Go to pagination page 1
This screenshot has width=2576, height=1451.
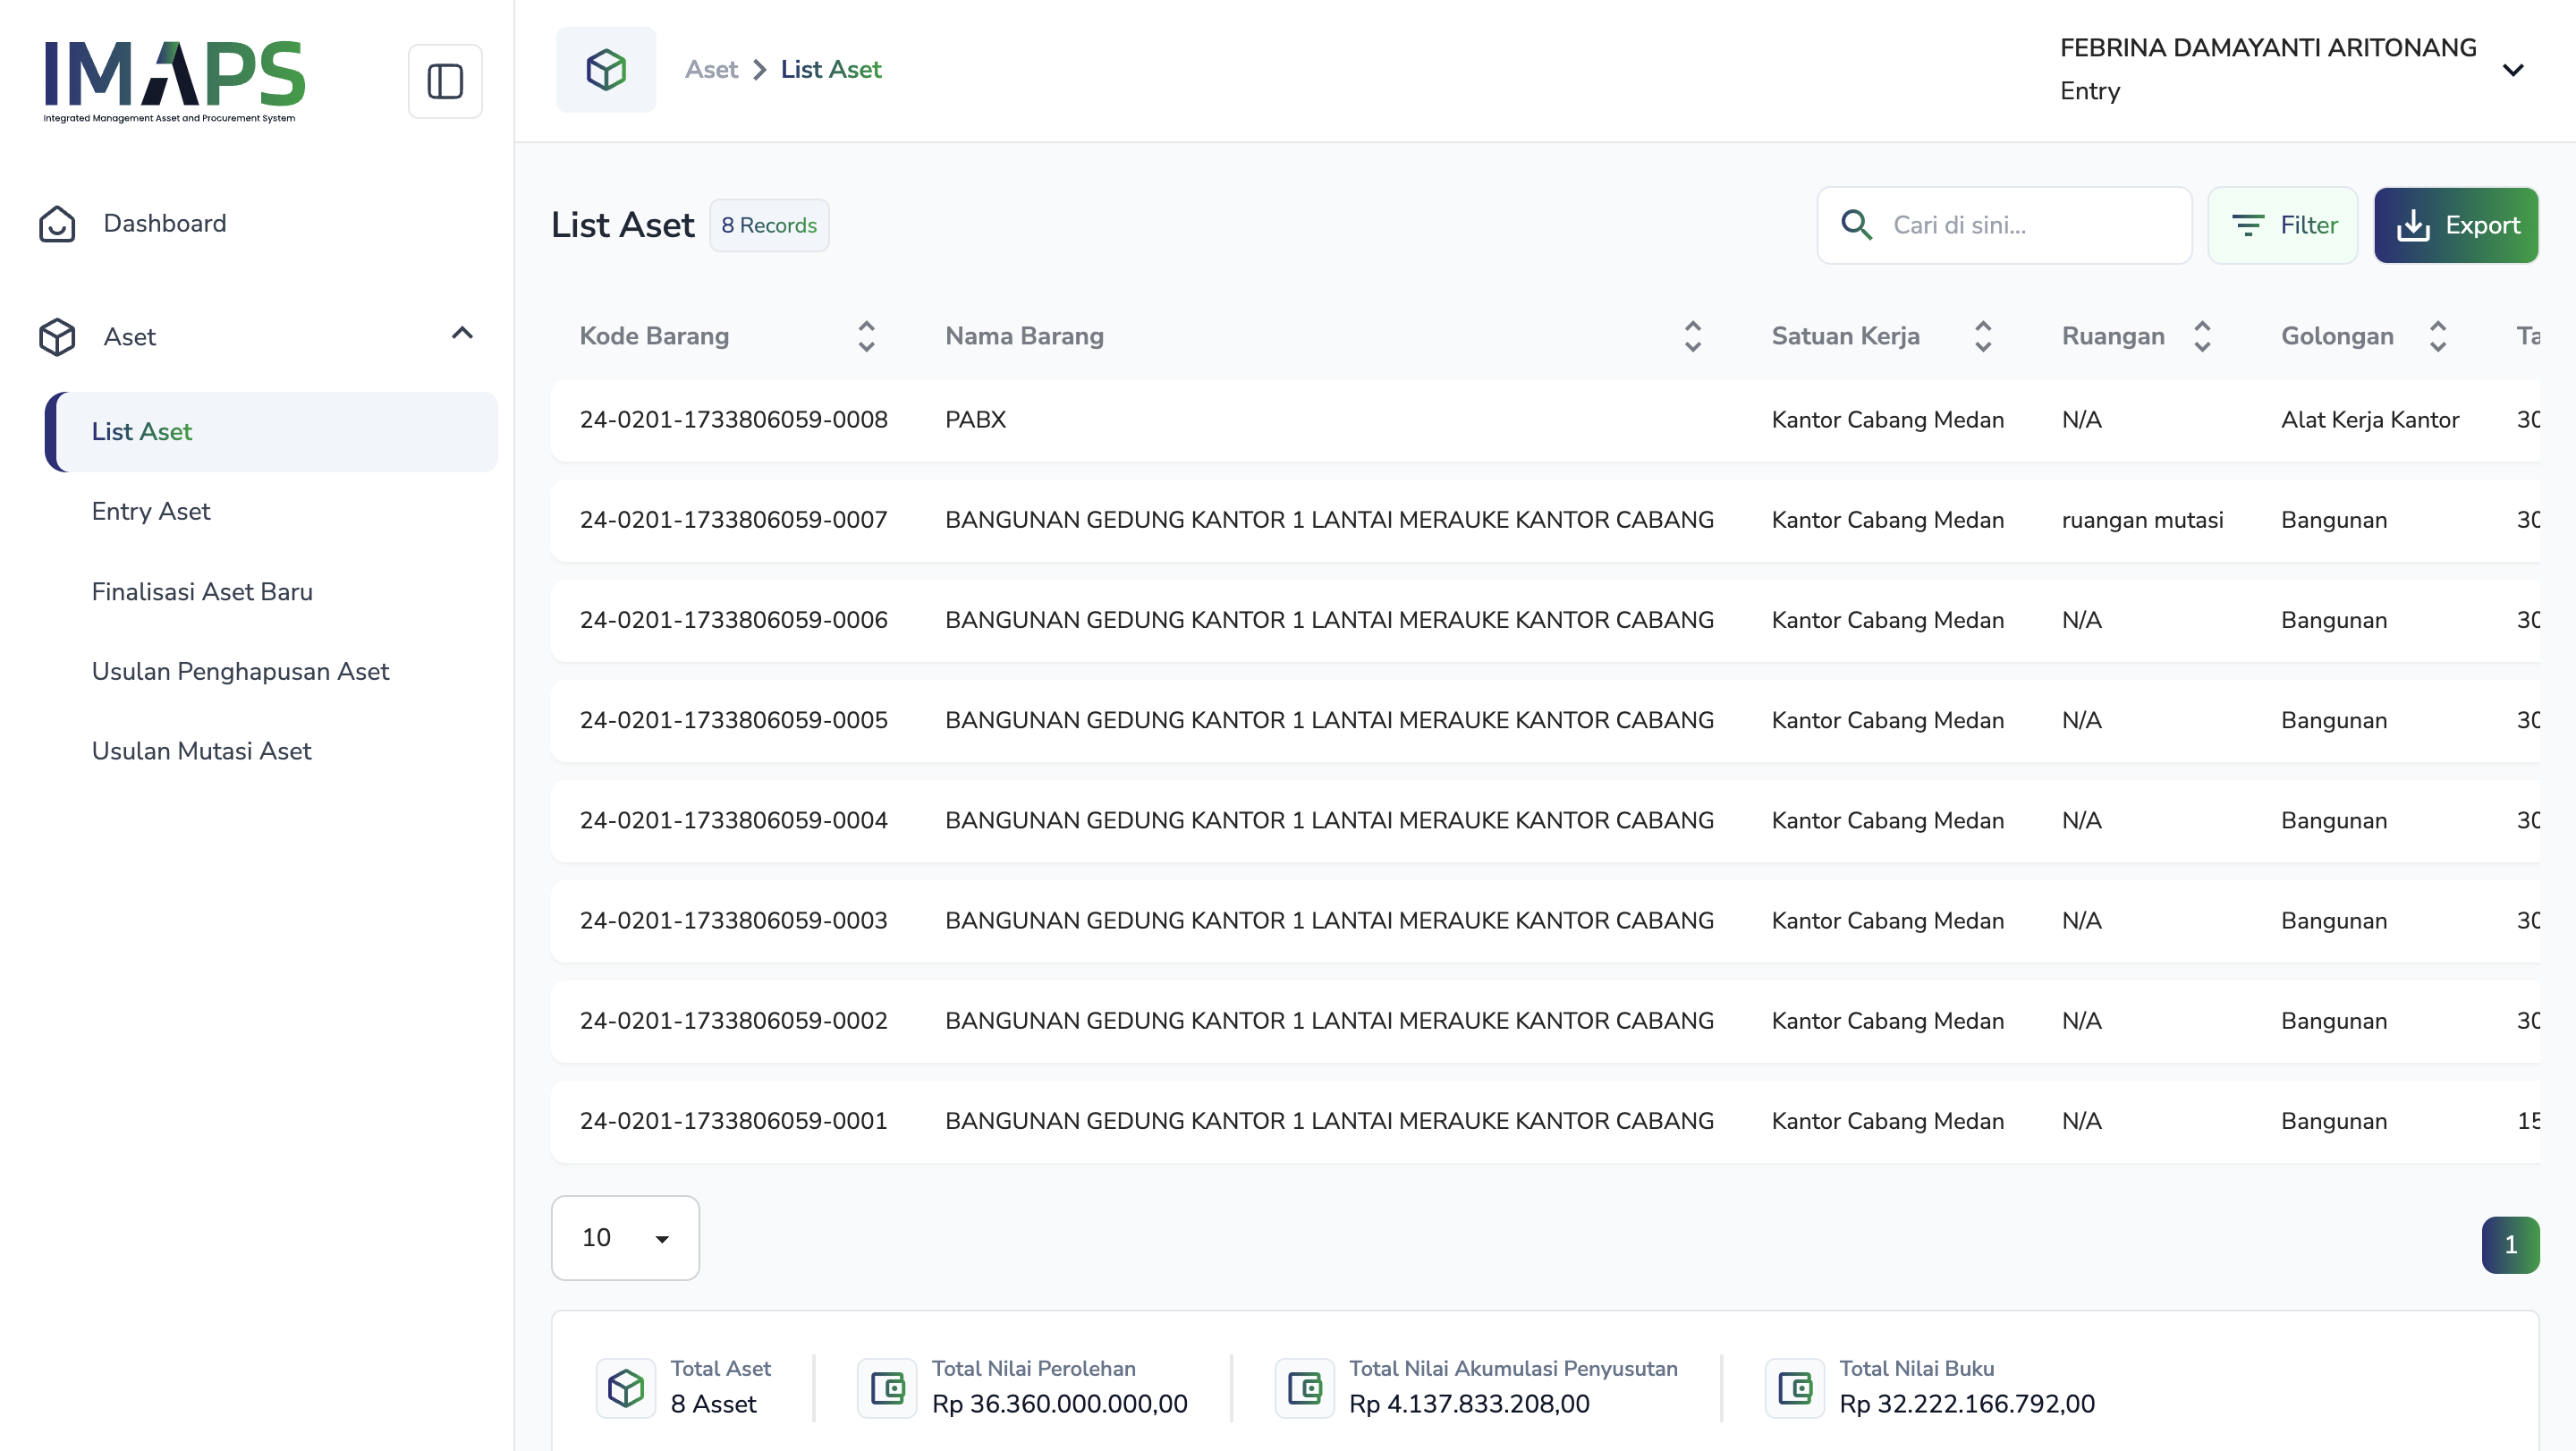2509,1244
